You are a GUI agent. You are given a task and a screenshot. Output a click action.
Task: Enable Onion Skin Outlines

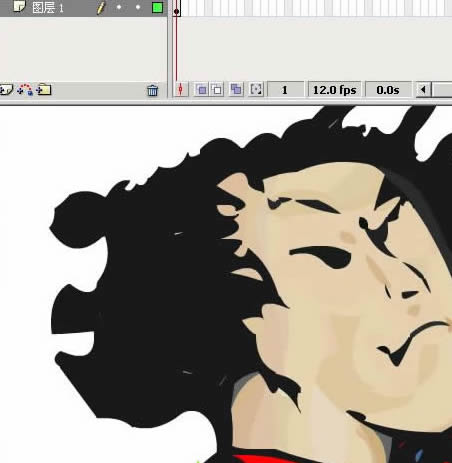217,90
